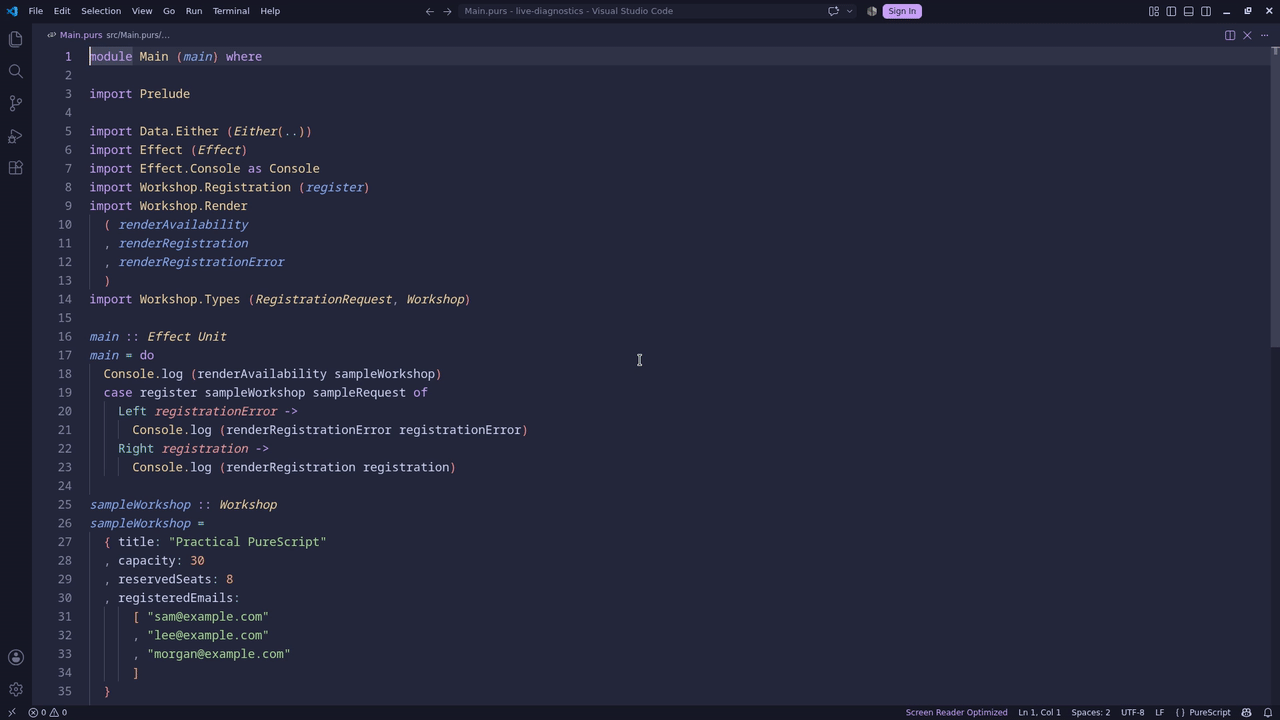Open the Extensions view icon

[15, 168]
